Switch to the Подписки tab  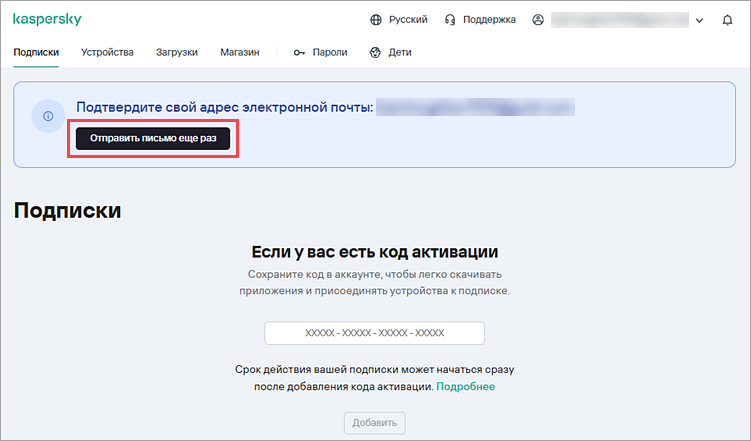pyautogui.click(x=36, y=52)
